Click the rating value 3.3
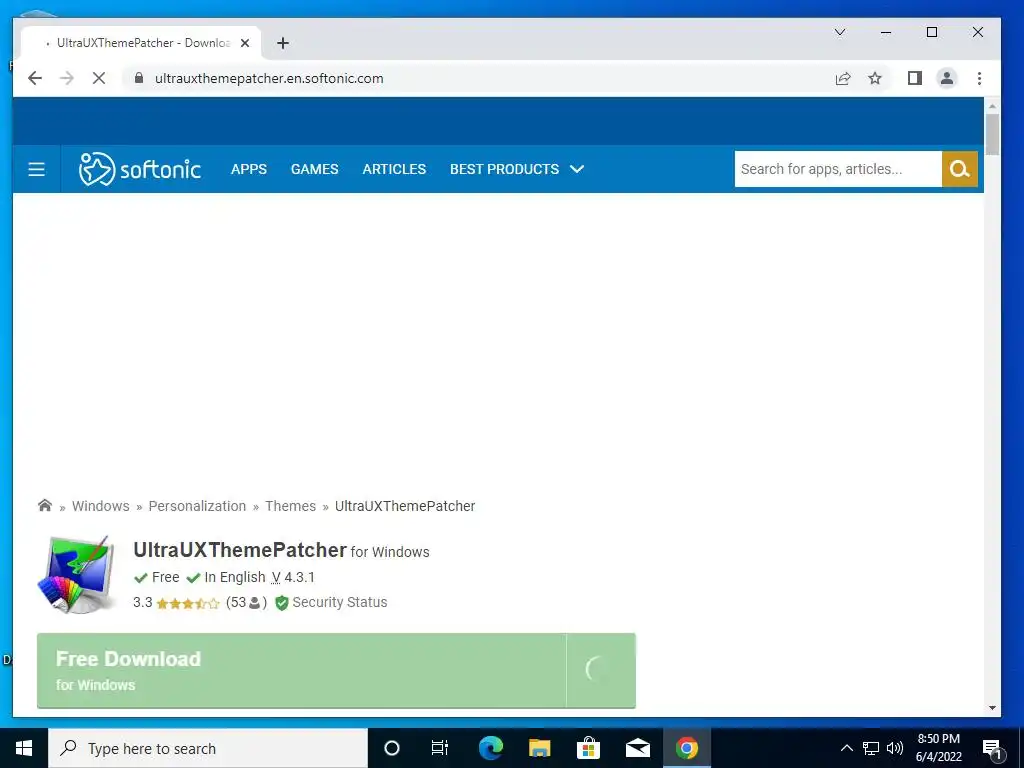Screen dimensions: 1024x768 142,602
